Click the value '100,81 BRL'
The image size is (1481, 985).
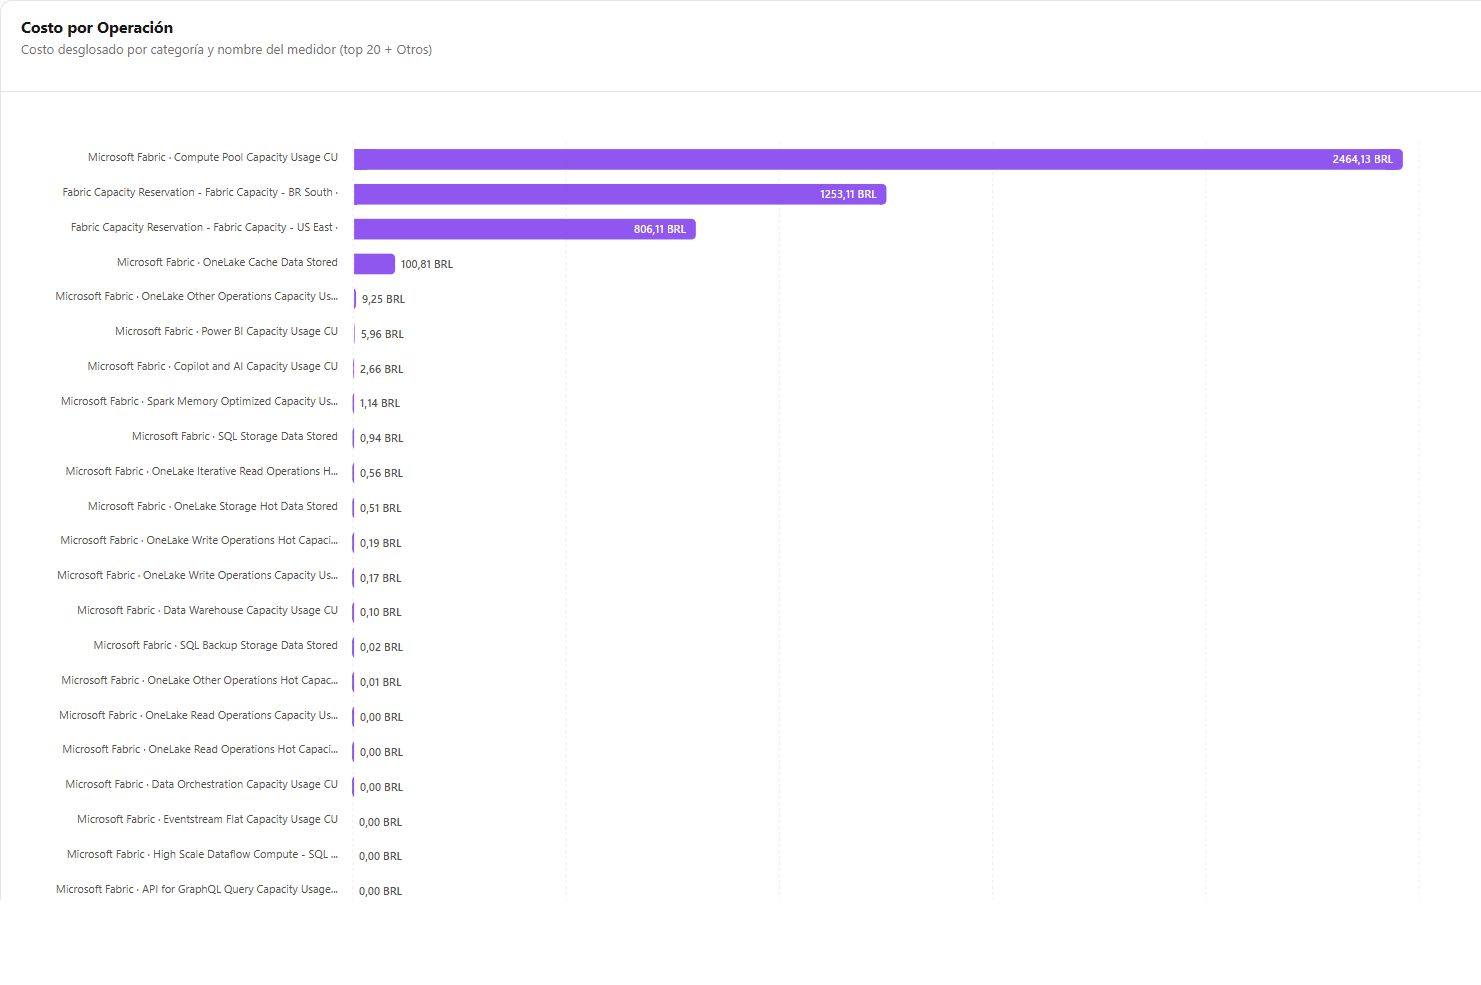(427, 265)
